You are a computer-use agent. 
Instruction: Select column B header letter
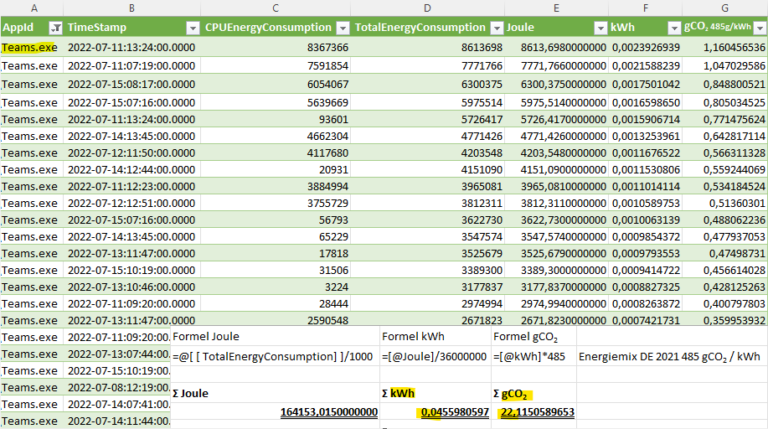[x=131, y=8]
